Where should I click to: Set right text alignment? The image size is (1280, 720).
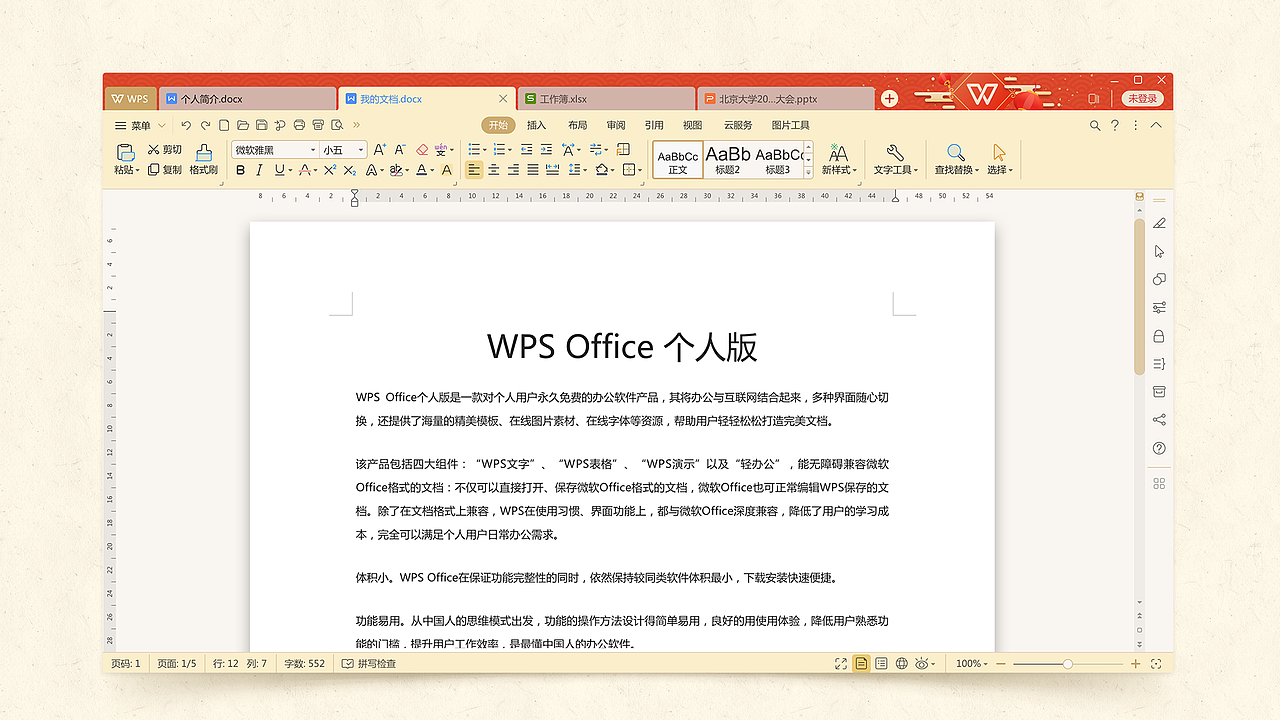(x=513, y=170)
